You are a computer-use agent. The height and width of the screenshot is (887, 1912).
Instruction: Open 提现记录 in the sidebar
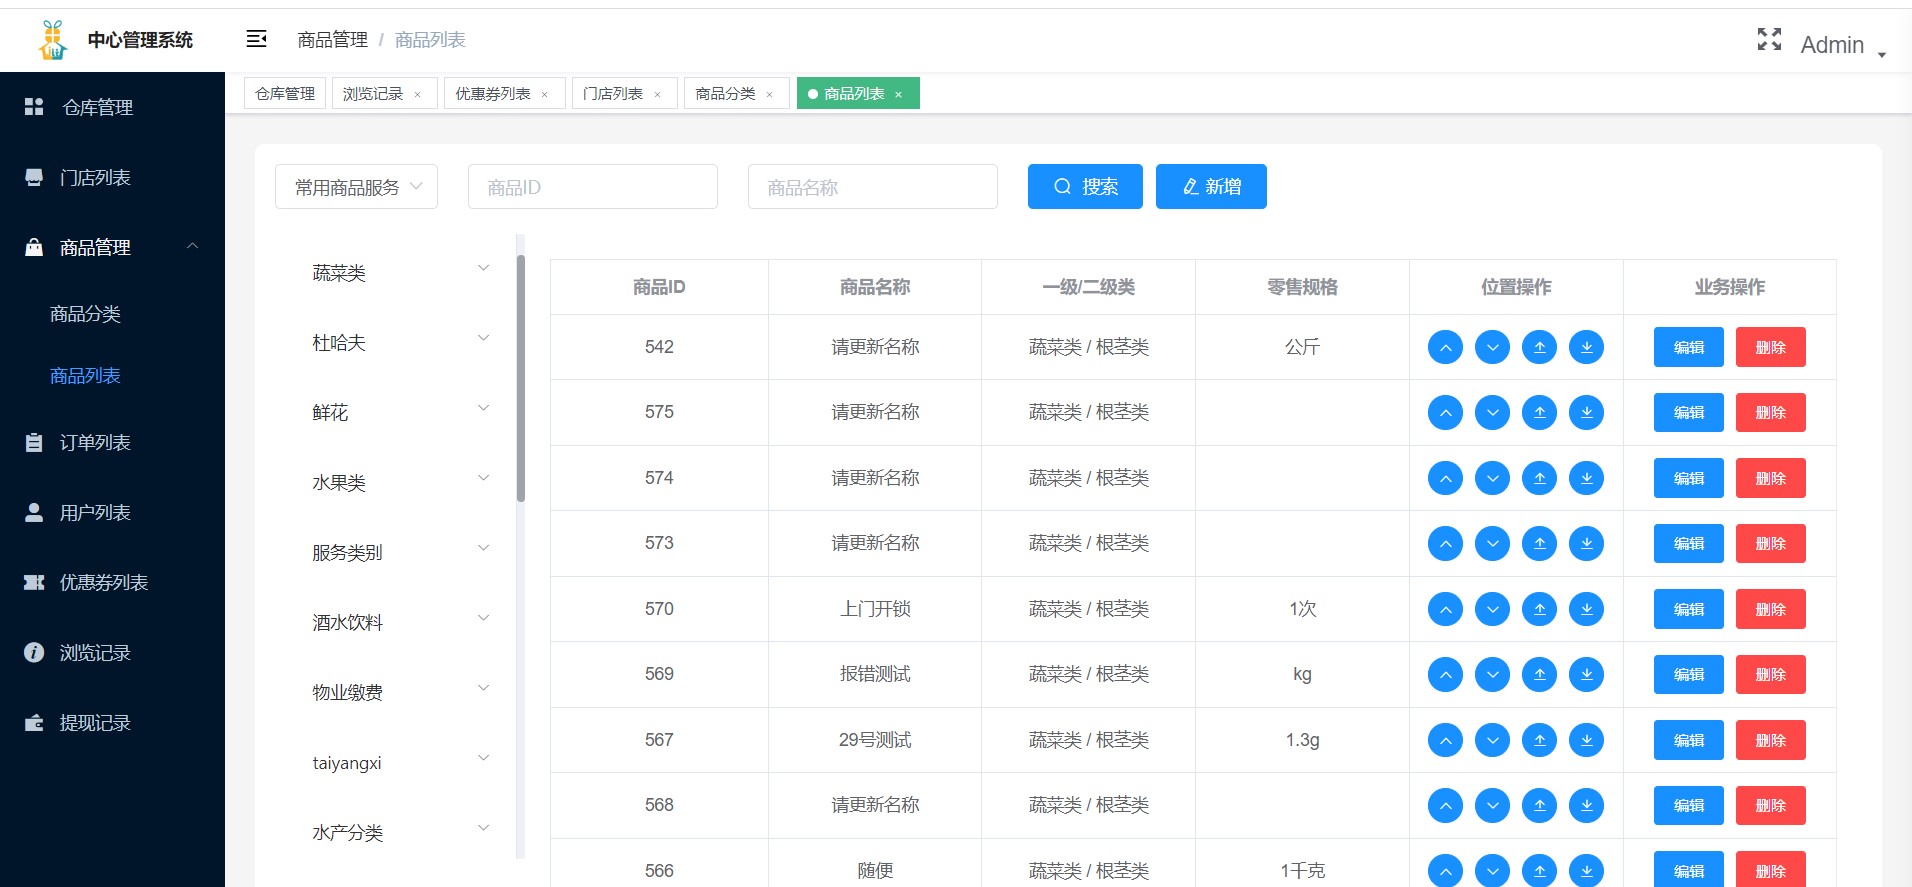coord(112,722)
